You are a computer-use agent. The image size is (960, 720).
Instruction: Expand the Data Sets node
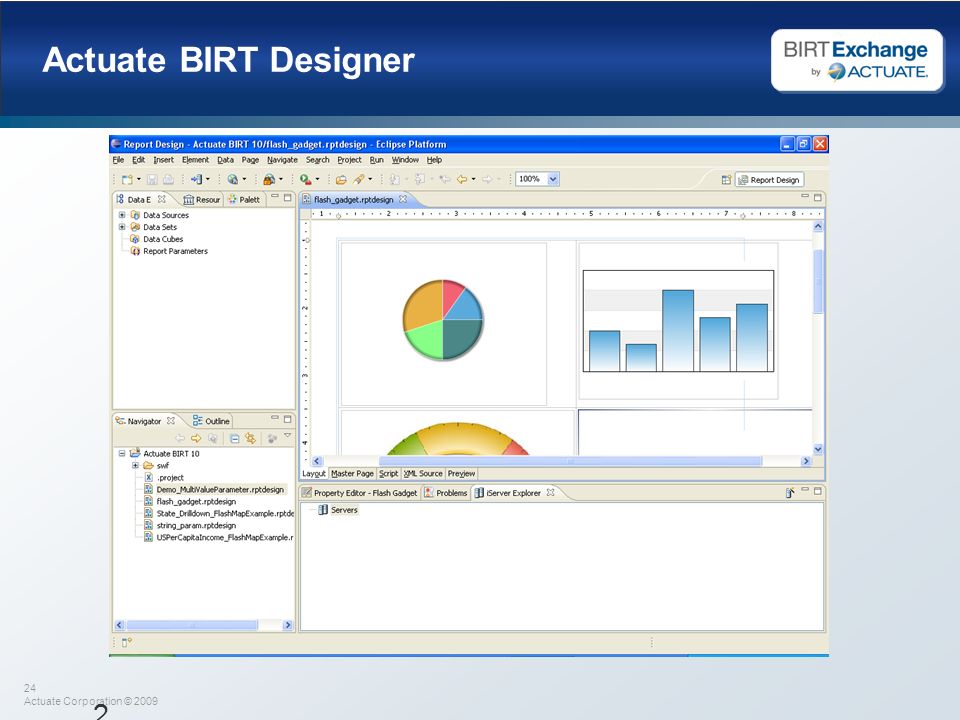122,227
